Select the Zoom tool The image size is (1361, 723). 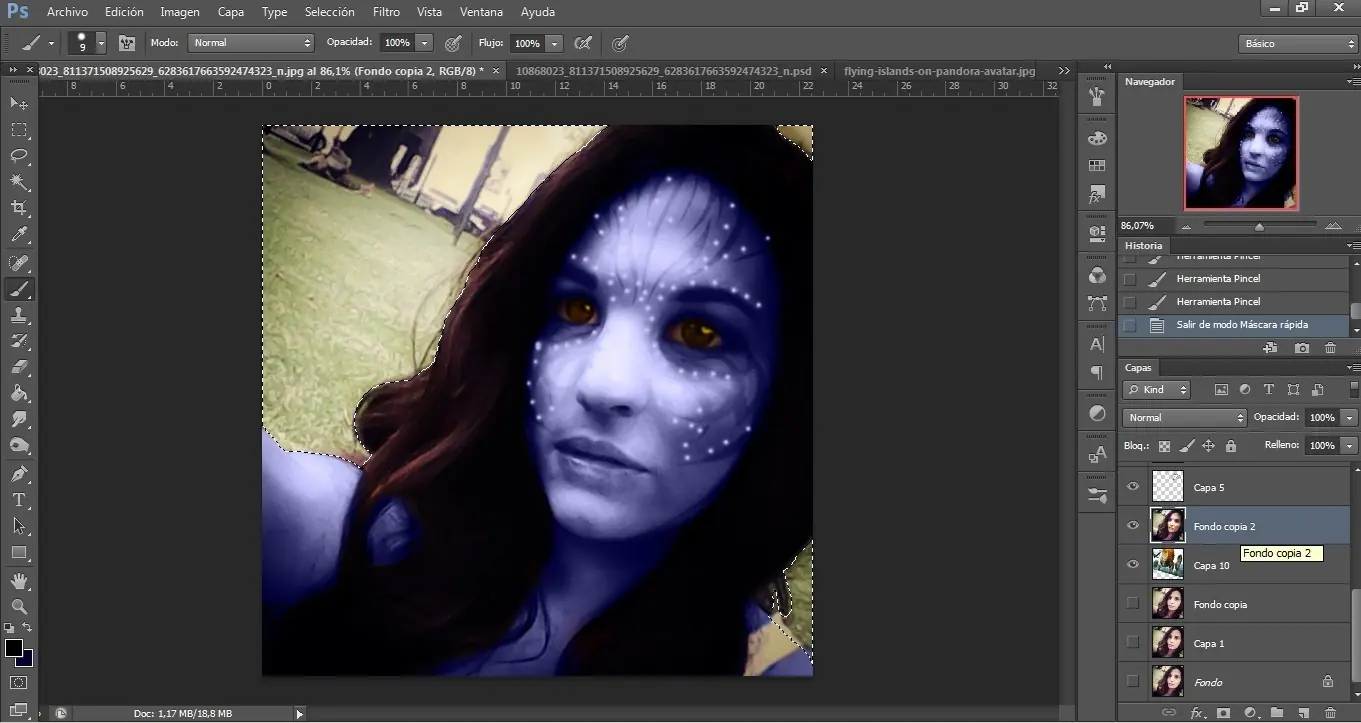tap(19, 606)
